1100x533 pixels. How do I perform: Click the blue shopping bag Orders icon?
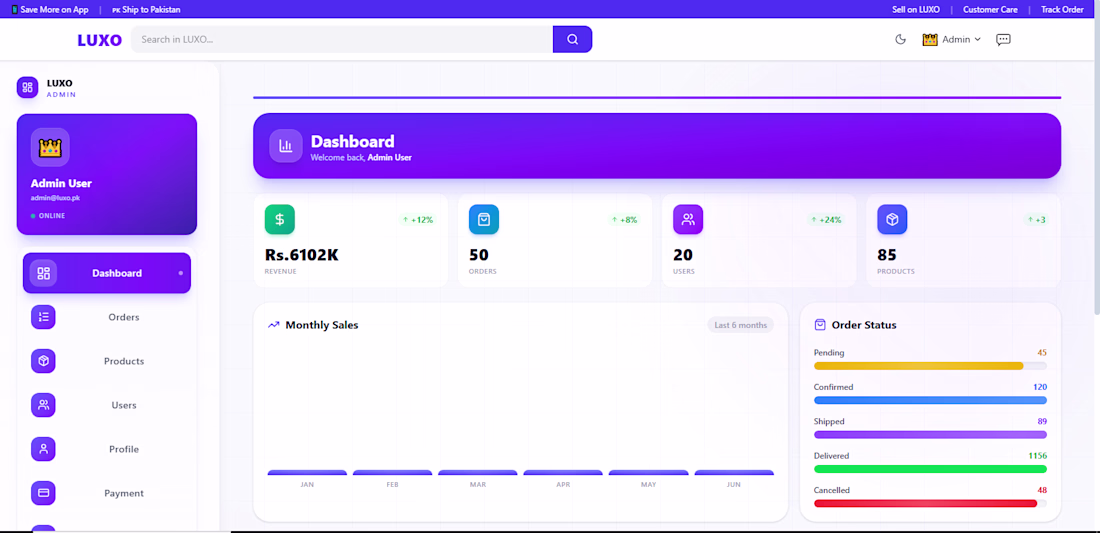point(484,220)
